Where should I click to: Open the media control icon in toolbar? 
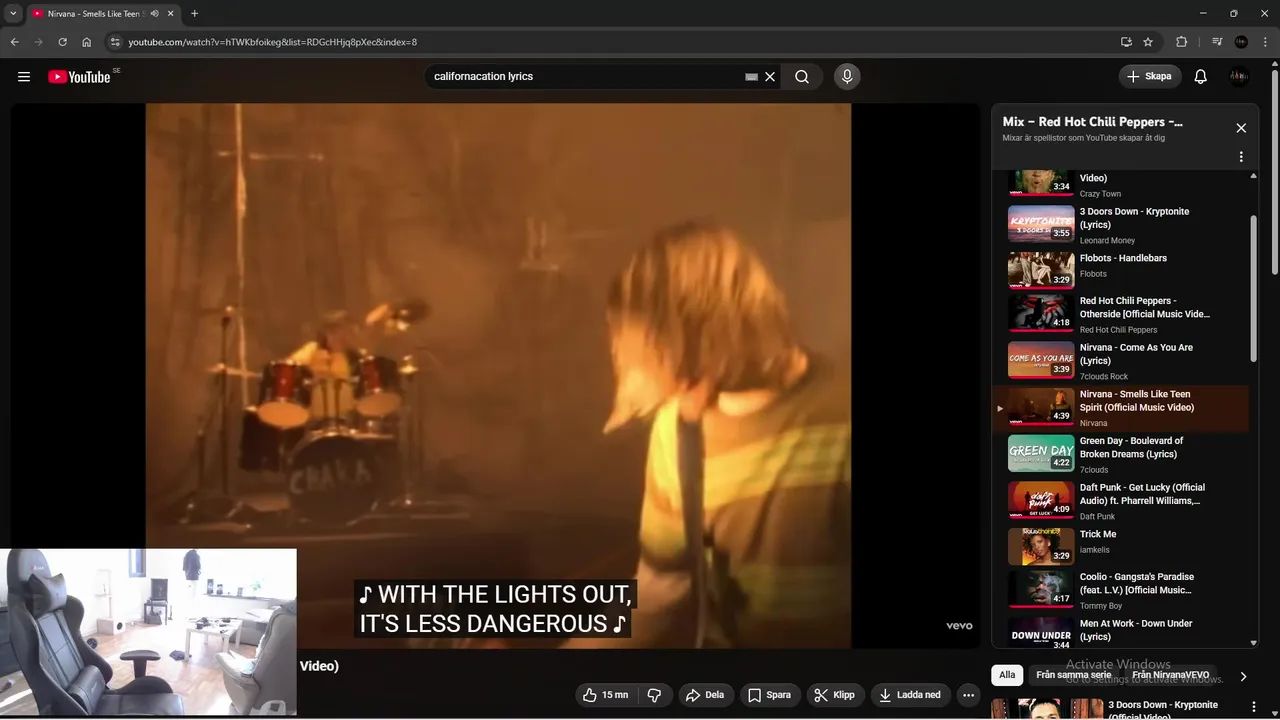click(1217, 42)
